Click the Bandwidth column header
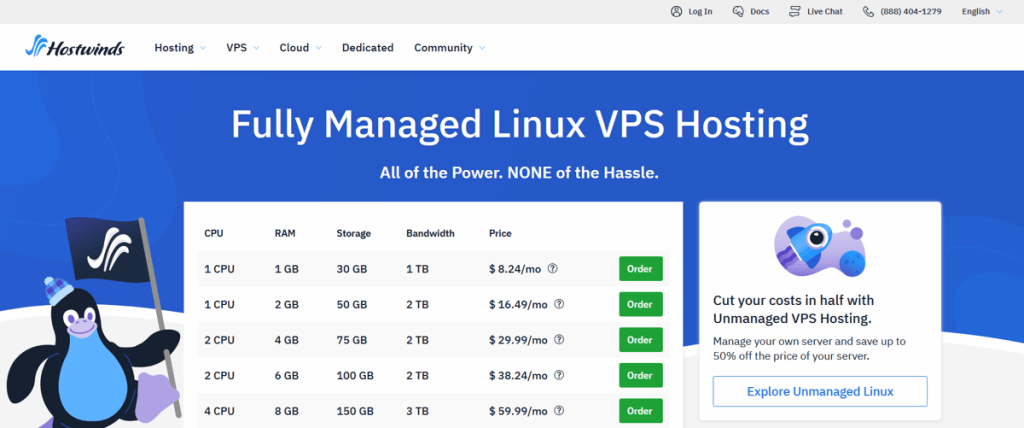 [x=430, y=233]
